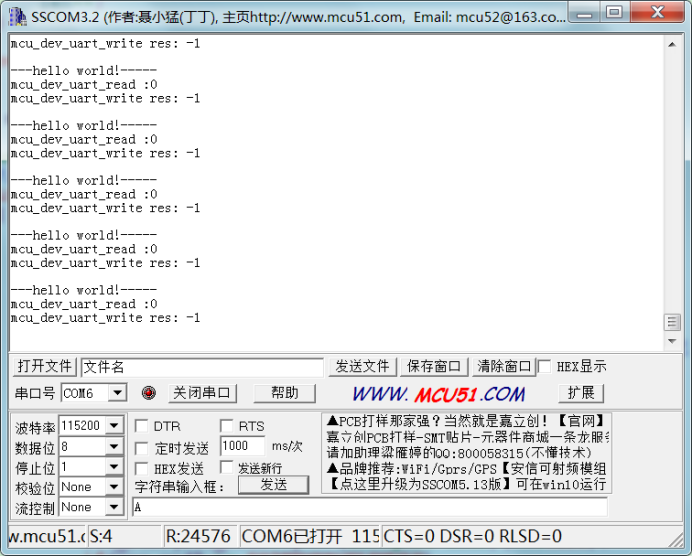Click the 保存窗口 button
Viewport: 692px width, 557px height.
(434, 366)
